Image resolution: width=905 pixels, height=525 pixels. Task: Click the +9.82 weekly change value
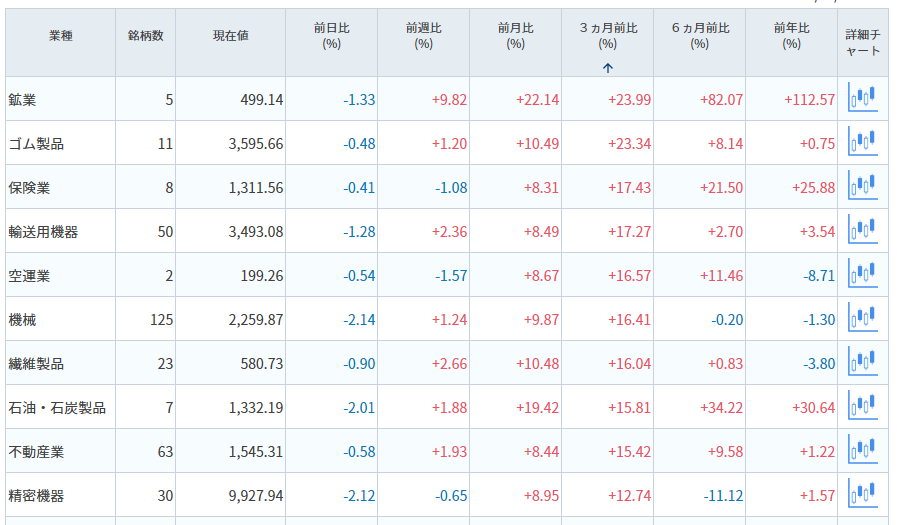[449, 100]
